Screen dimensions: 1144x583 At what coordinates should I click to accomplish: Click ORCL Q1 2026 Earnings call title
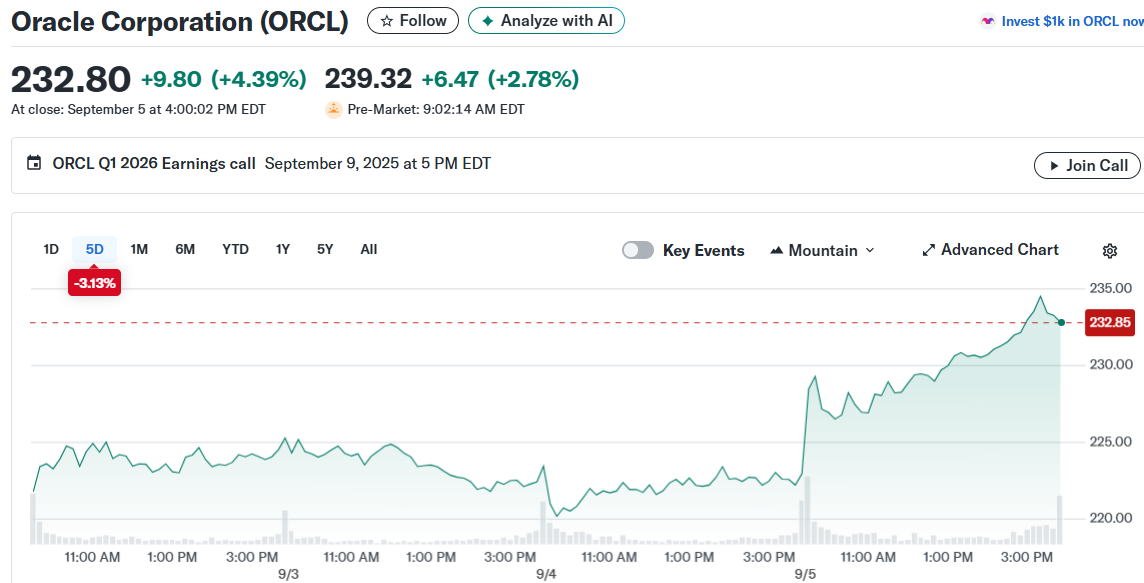[154, 163]
